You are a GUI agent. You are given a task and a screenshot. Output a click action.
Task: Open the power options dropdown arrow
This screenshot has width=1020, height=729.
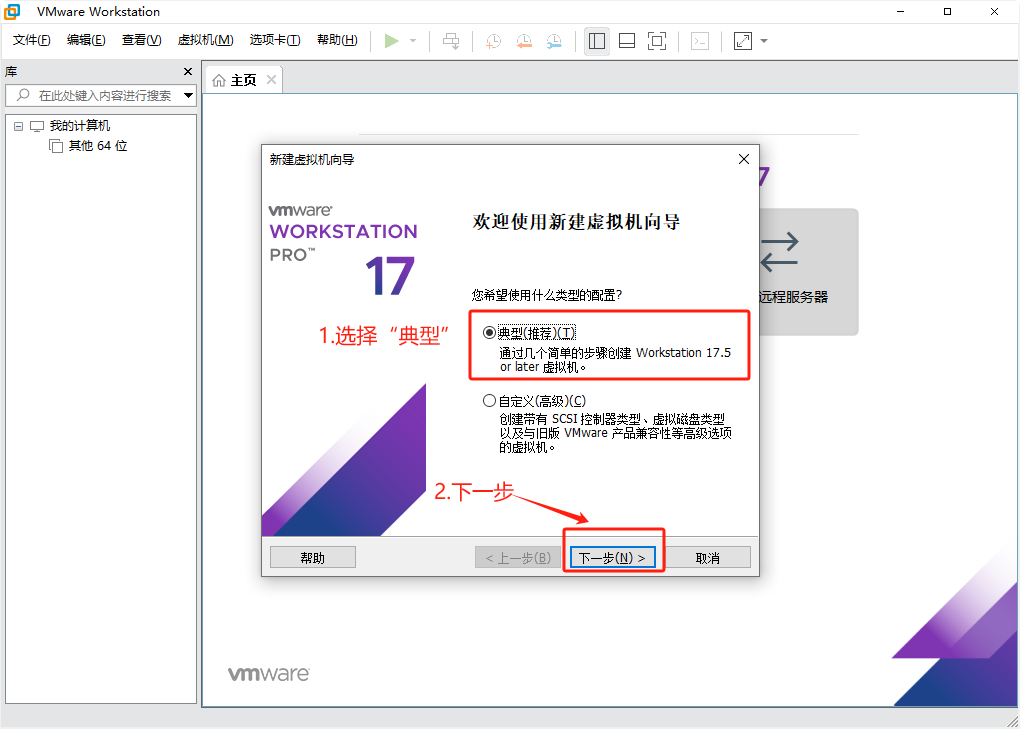[413, 41]
